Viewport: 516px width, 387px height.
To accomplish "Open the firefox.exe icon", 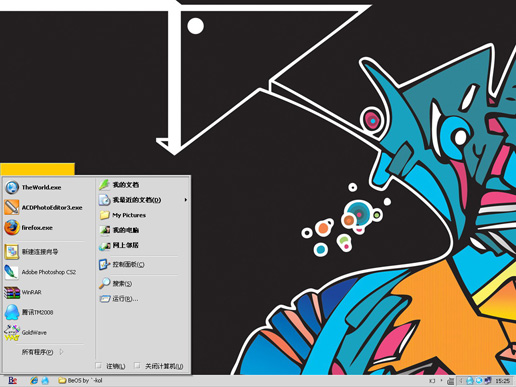I will point(12,228).
